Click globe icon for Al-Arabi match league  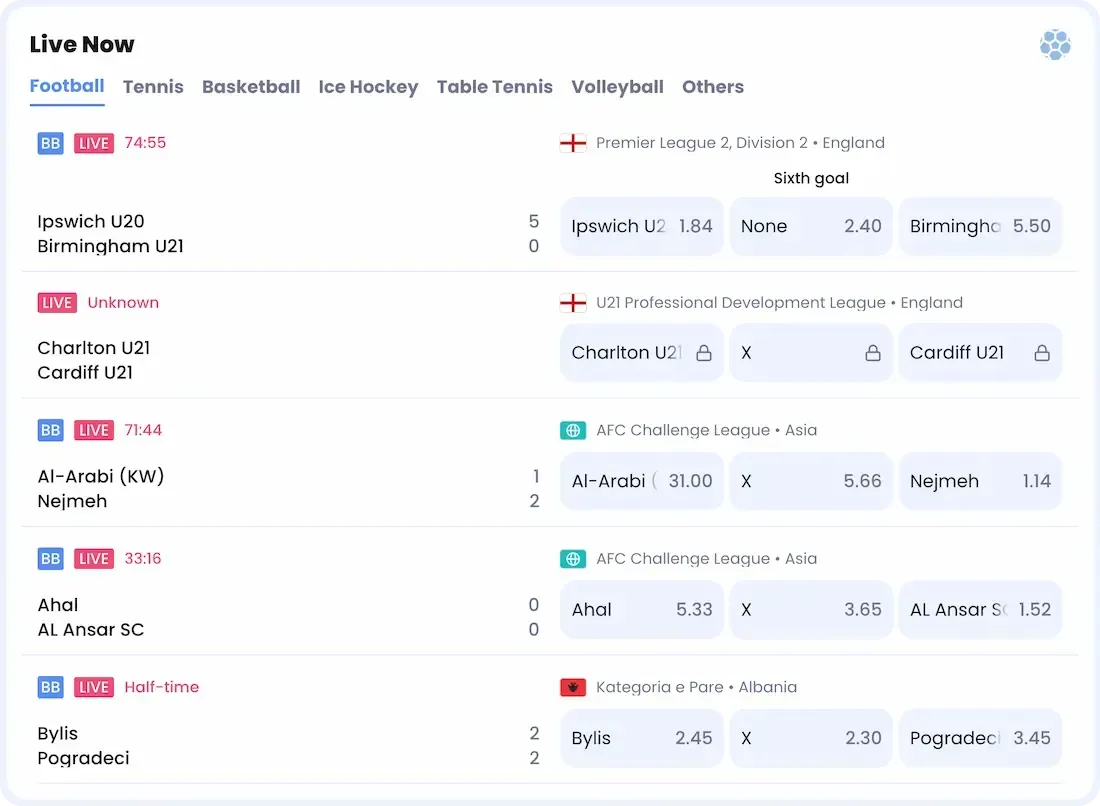point(572,430)
